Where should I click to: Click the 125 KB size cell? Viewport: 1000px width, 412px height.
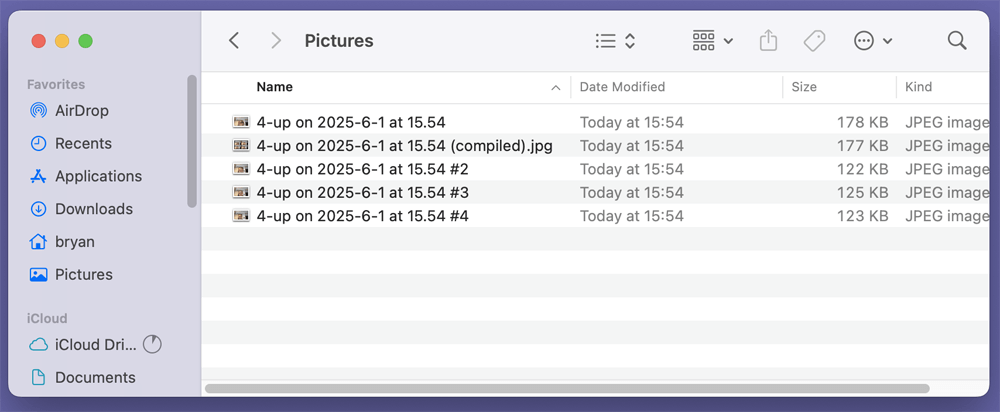862,193
